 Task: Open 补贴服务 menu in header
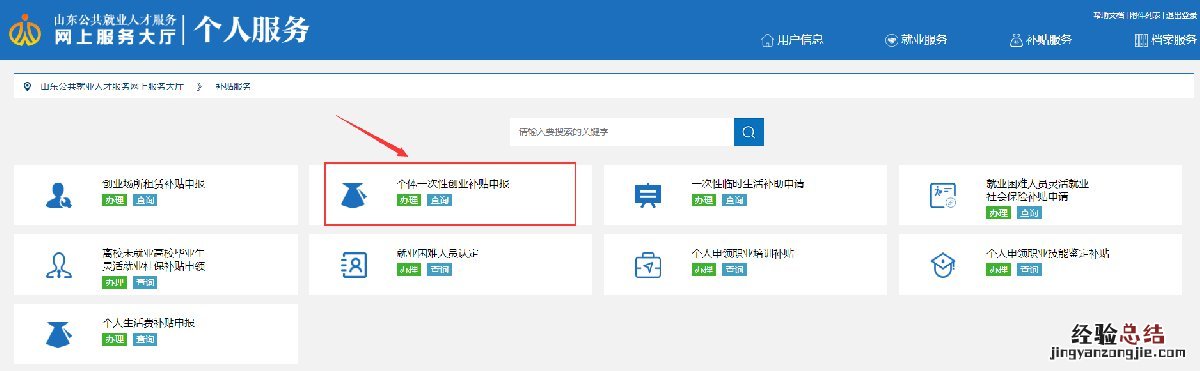click(1041, 40)
